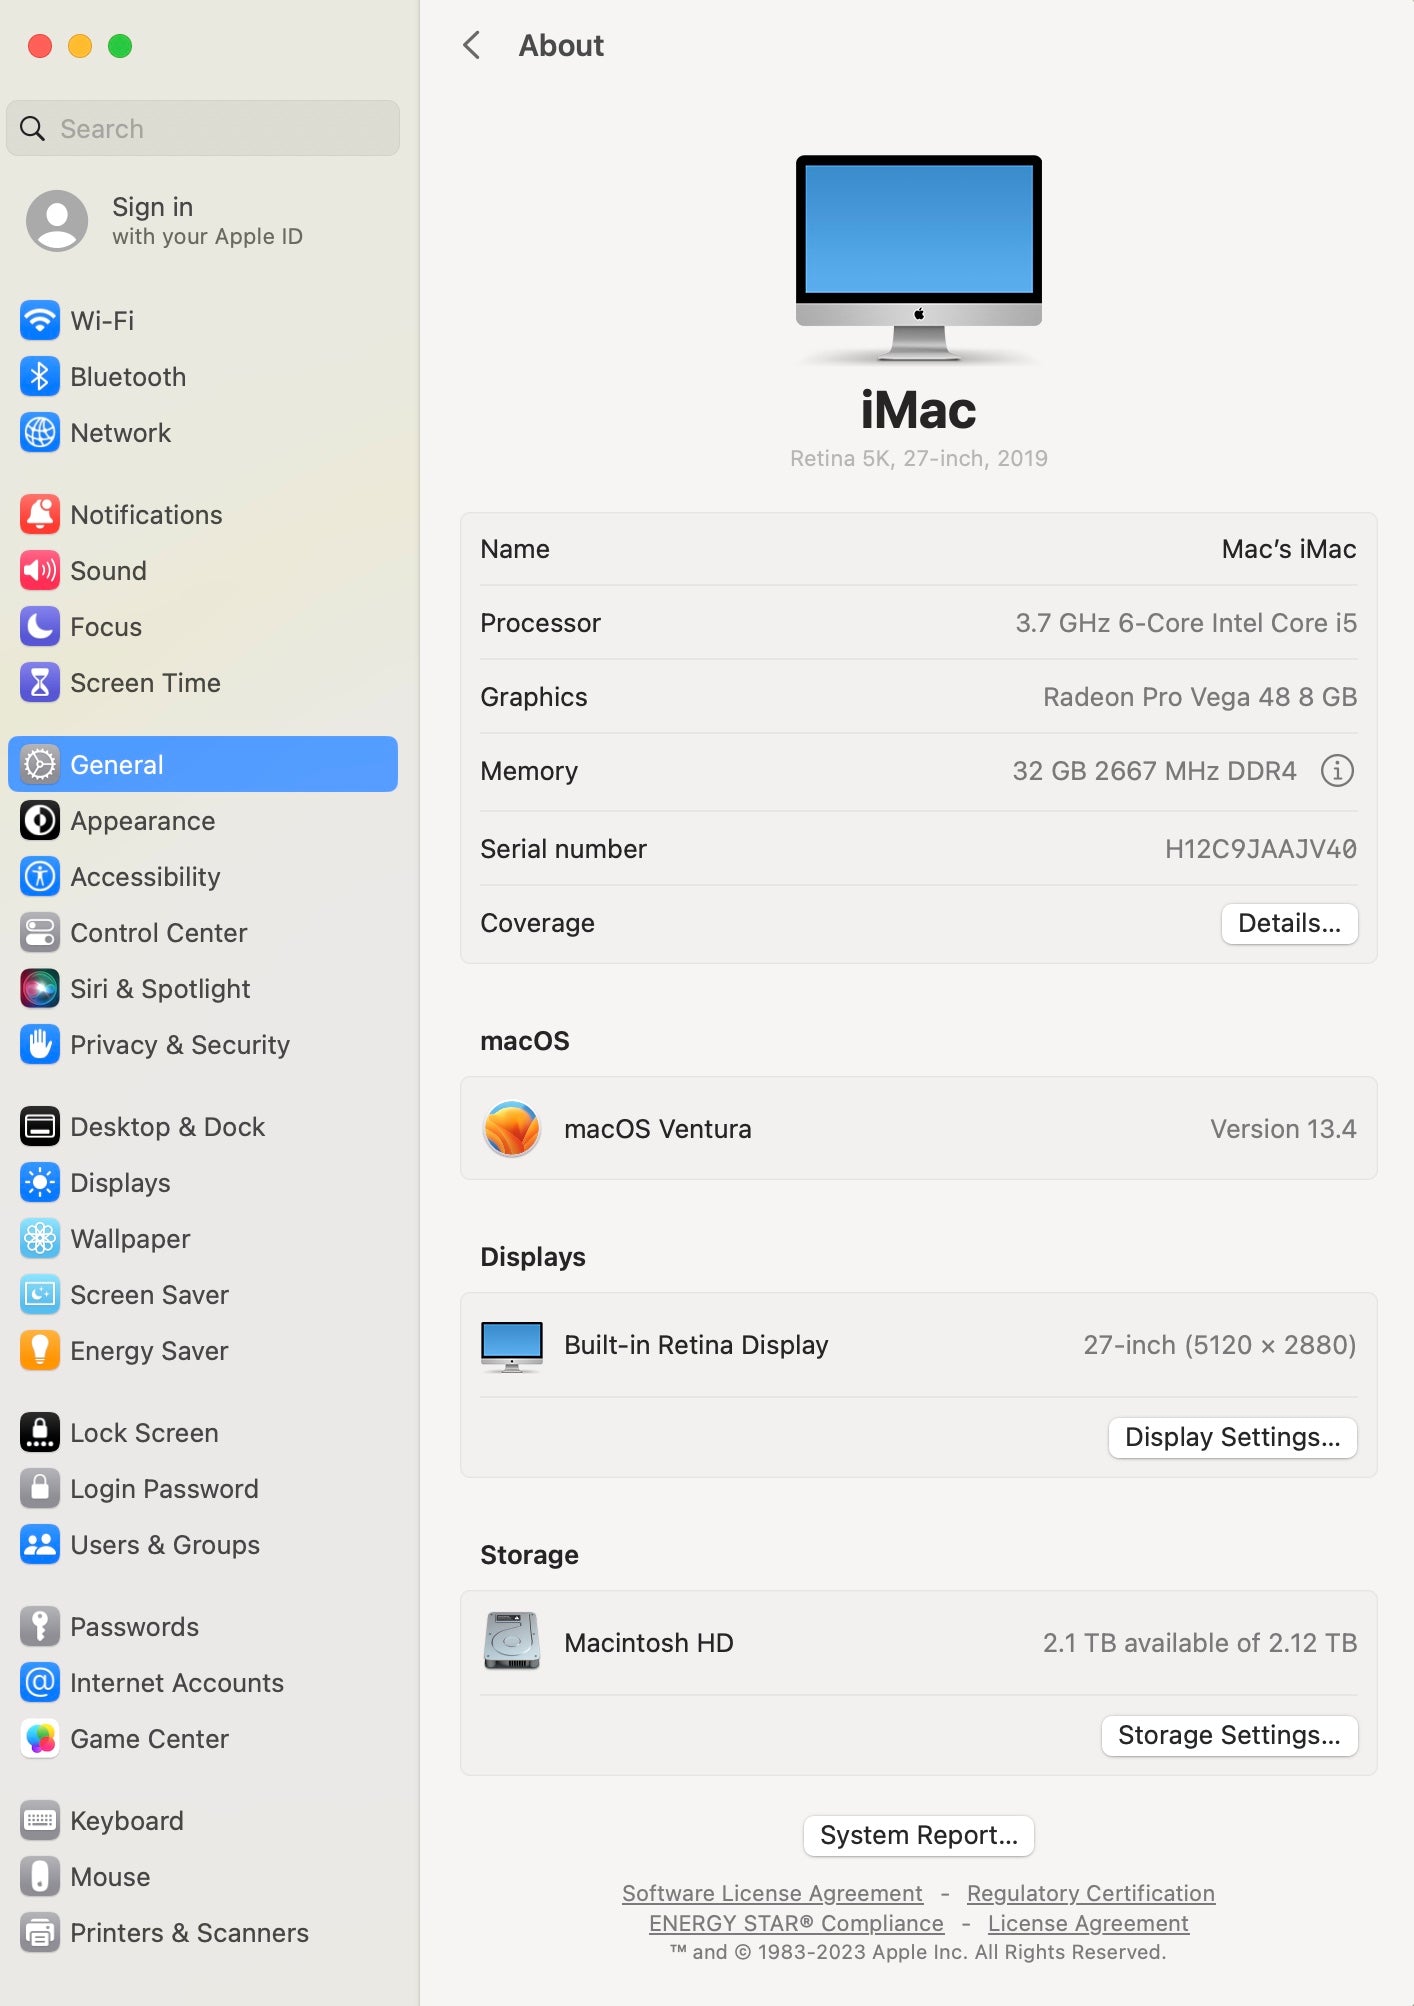Go back using the About back chevron
The image size is (1414, 2006).
tap(472, 45)
